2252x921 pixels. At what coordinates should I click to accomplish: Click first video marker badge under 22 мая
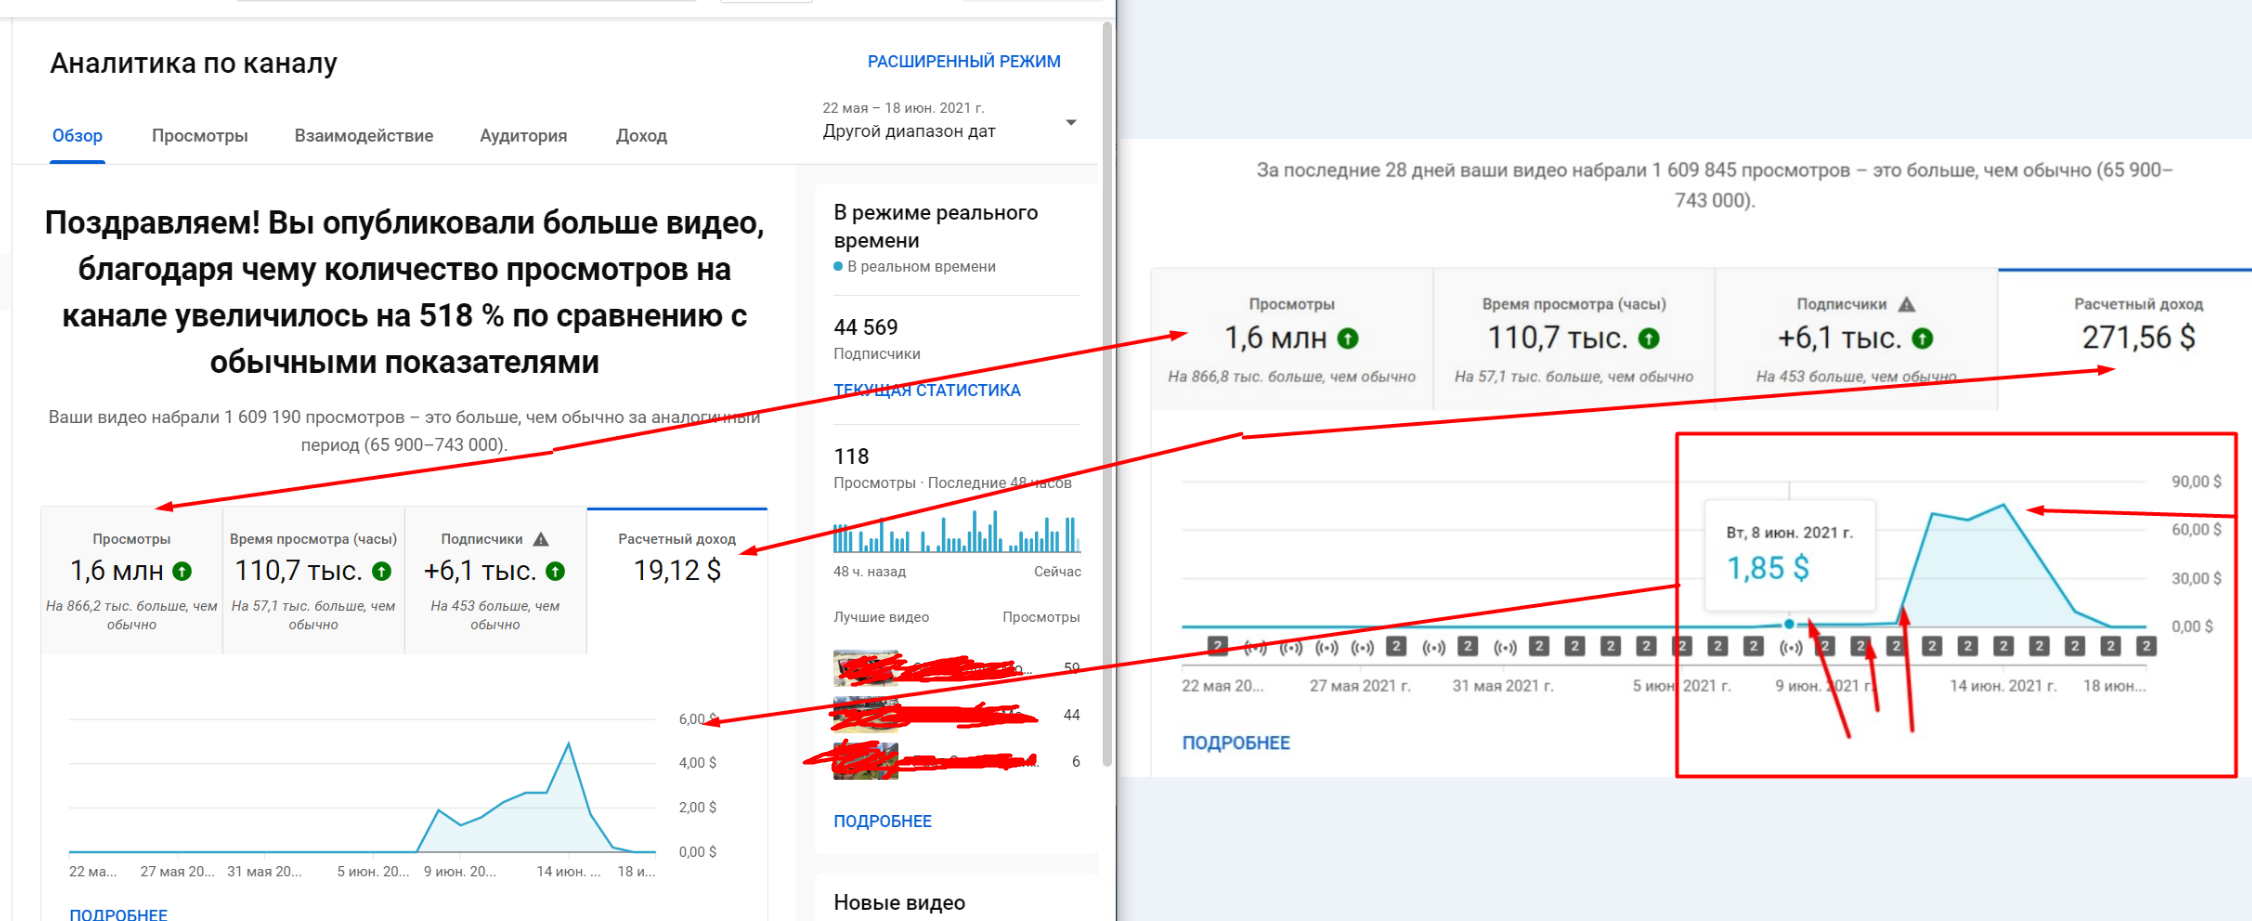1217,646
